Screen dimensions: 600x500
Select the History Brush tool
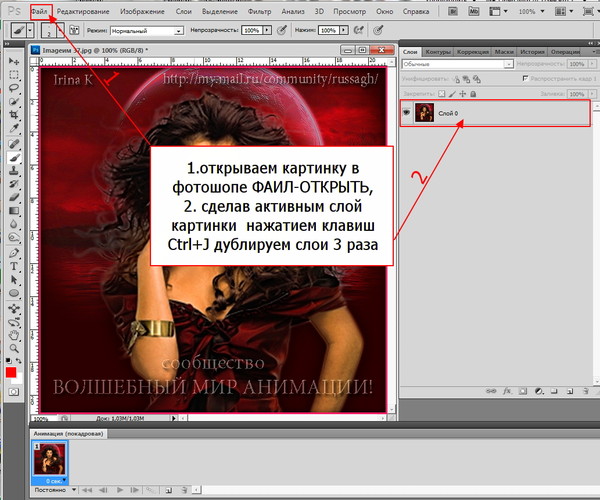tap(14, 184)
